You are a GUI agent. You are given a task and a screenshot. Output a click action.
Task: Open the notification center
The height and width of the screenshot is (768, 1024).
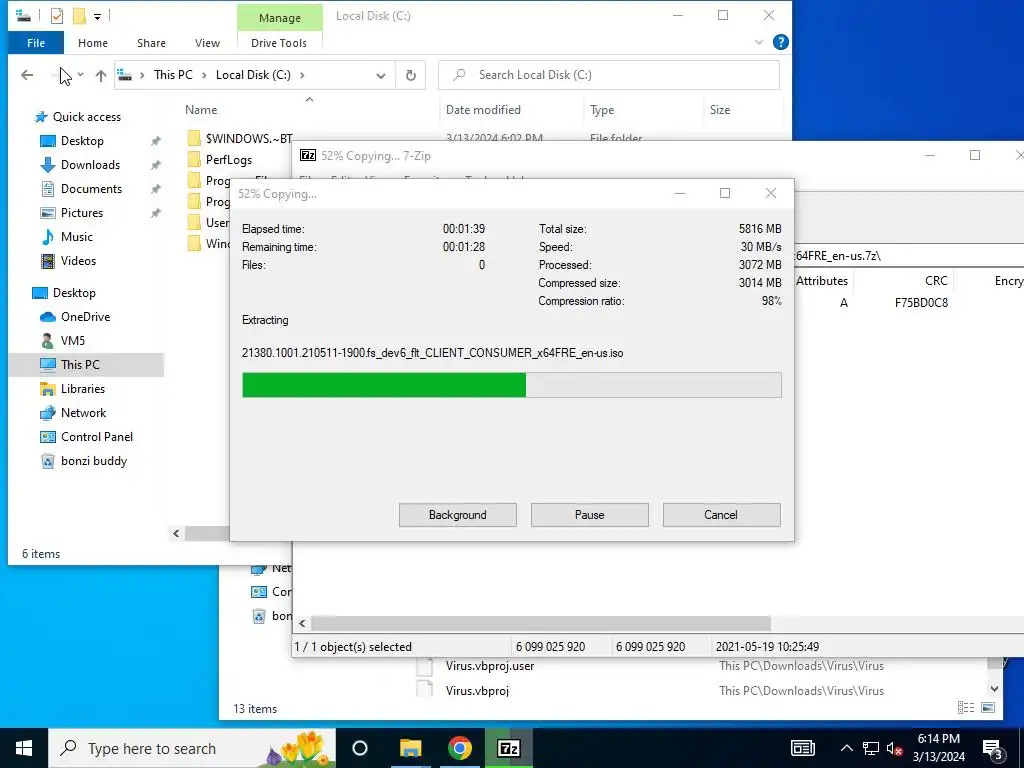tap(993, 750)
